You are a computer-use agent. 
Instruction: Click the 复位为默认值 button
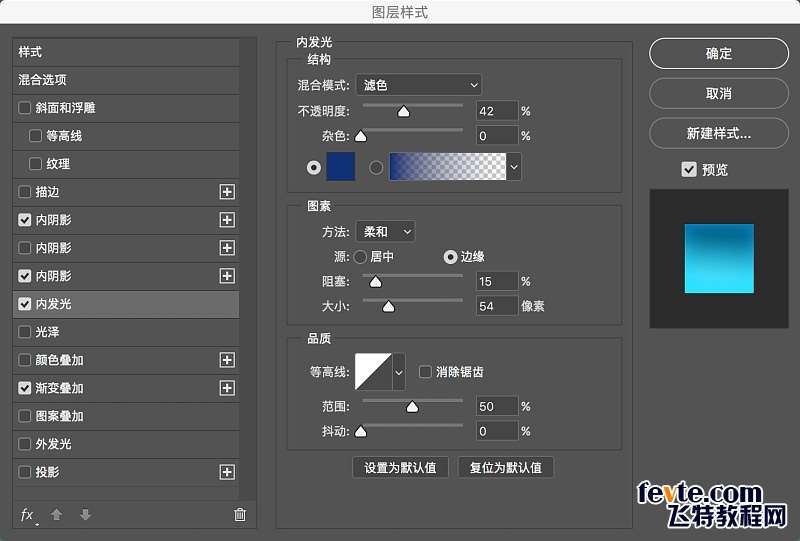pyautogui.click(x=506, y=468)
